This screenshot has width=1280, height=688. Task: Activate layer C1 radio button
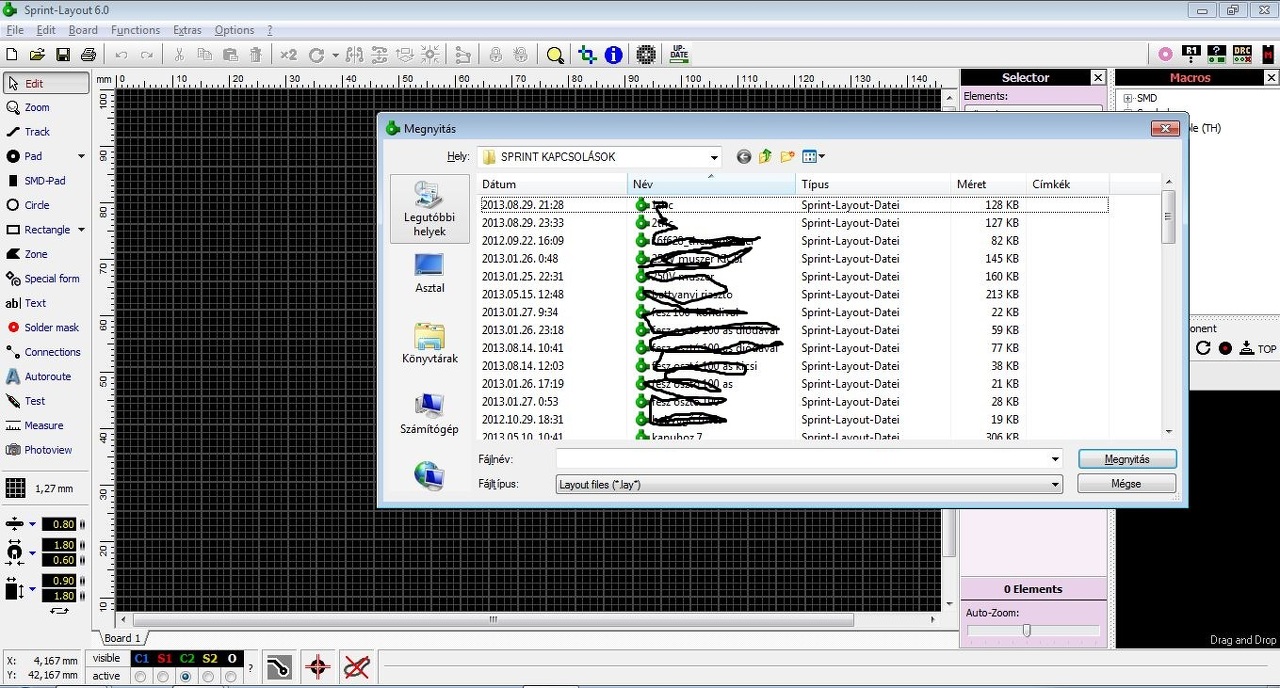pyautogui.click(x=140, y=677)
